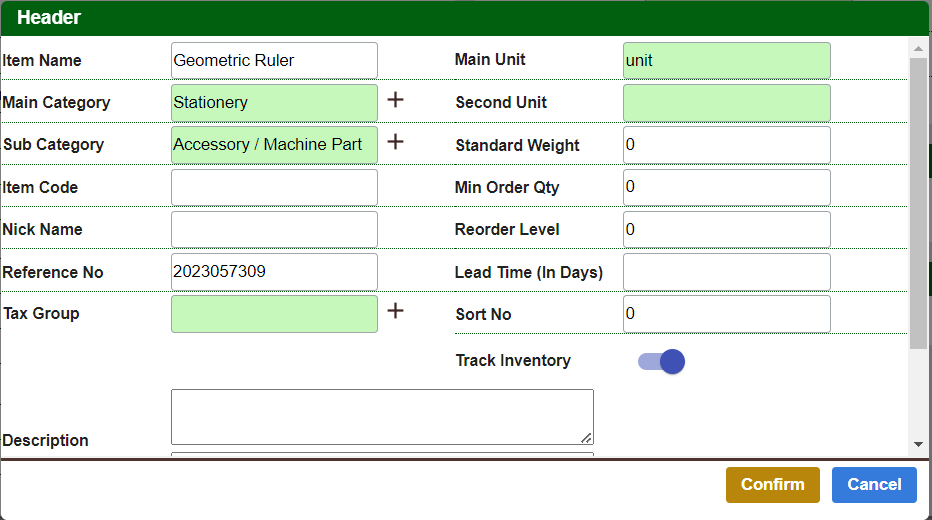Click the scrollbar down arrow
Screen dimensions: 932x520
[x=918, y=445]
